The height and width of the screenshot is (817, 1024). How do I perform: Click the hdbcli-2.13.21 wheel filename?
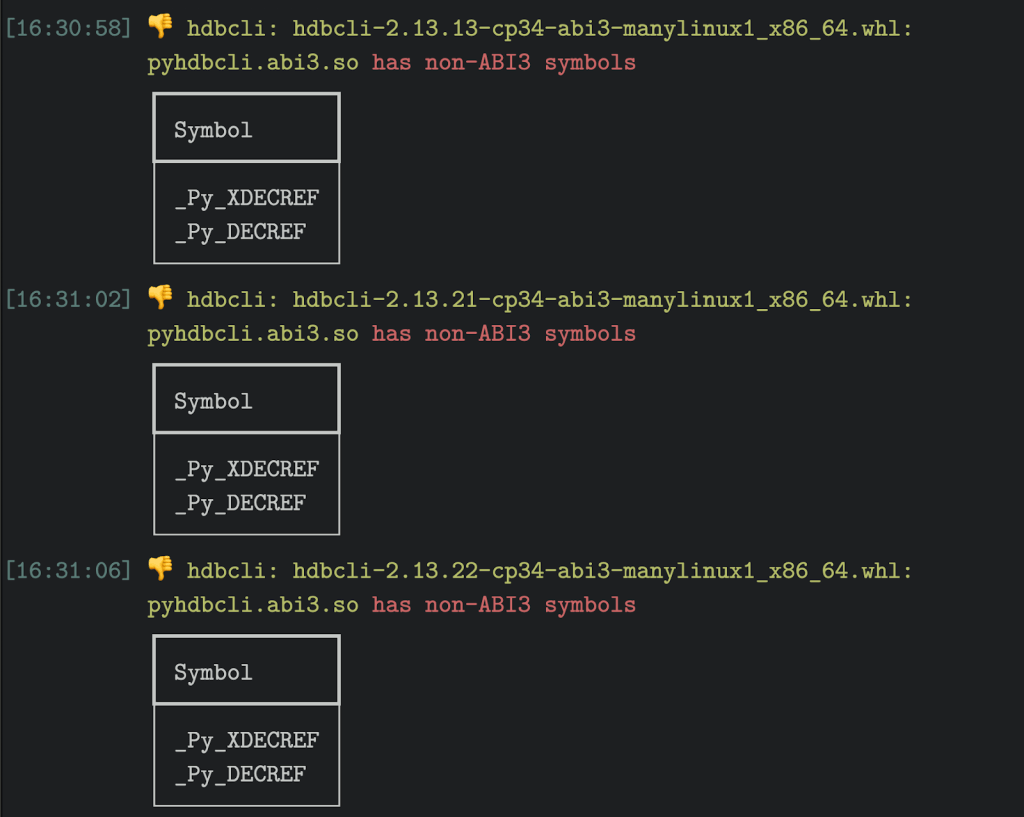point(602,298)
